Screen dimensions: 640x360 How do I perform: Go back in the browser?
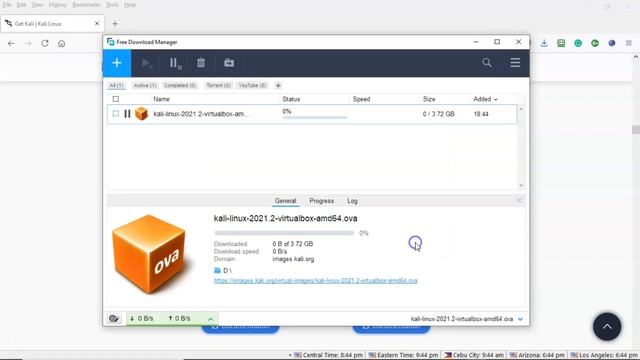(x=11, y=43)
